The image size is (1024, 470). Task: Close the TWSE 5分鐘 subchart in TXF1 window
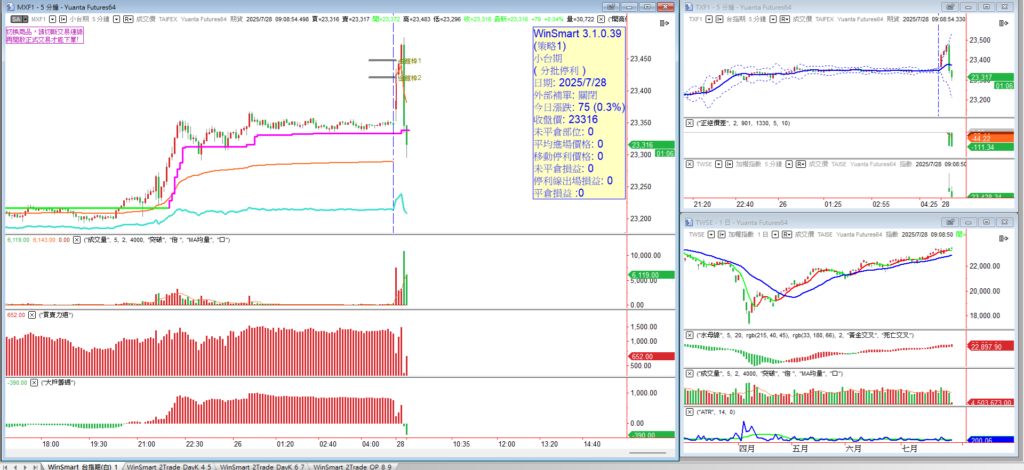(x=689, y=164)
